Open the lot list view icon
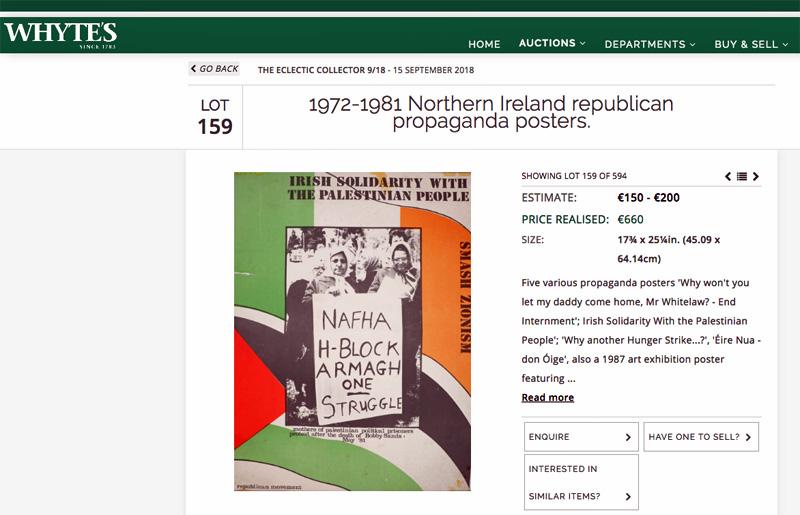800x515 pixels. click(x=742, y=177)
